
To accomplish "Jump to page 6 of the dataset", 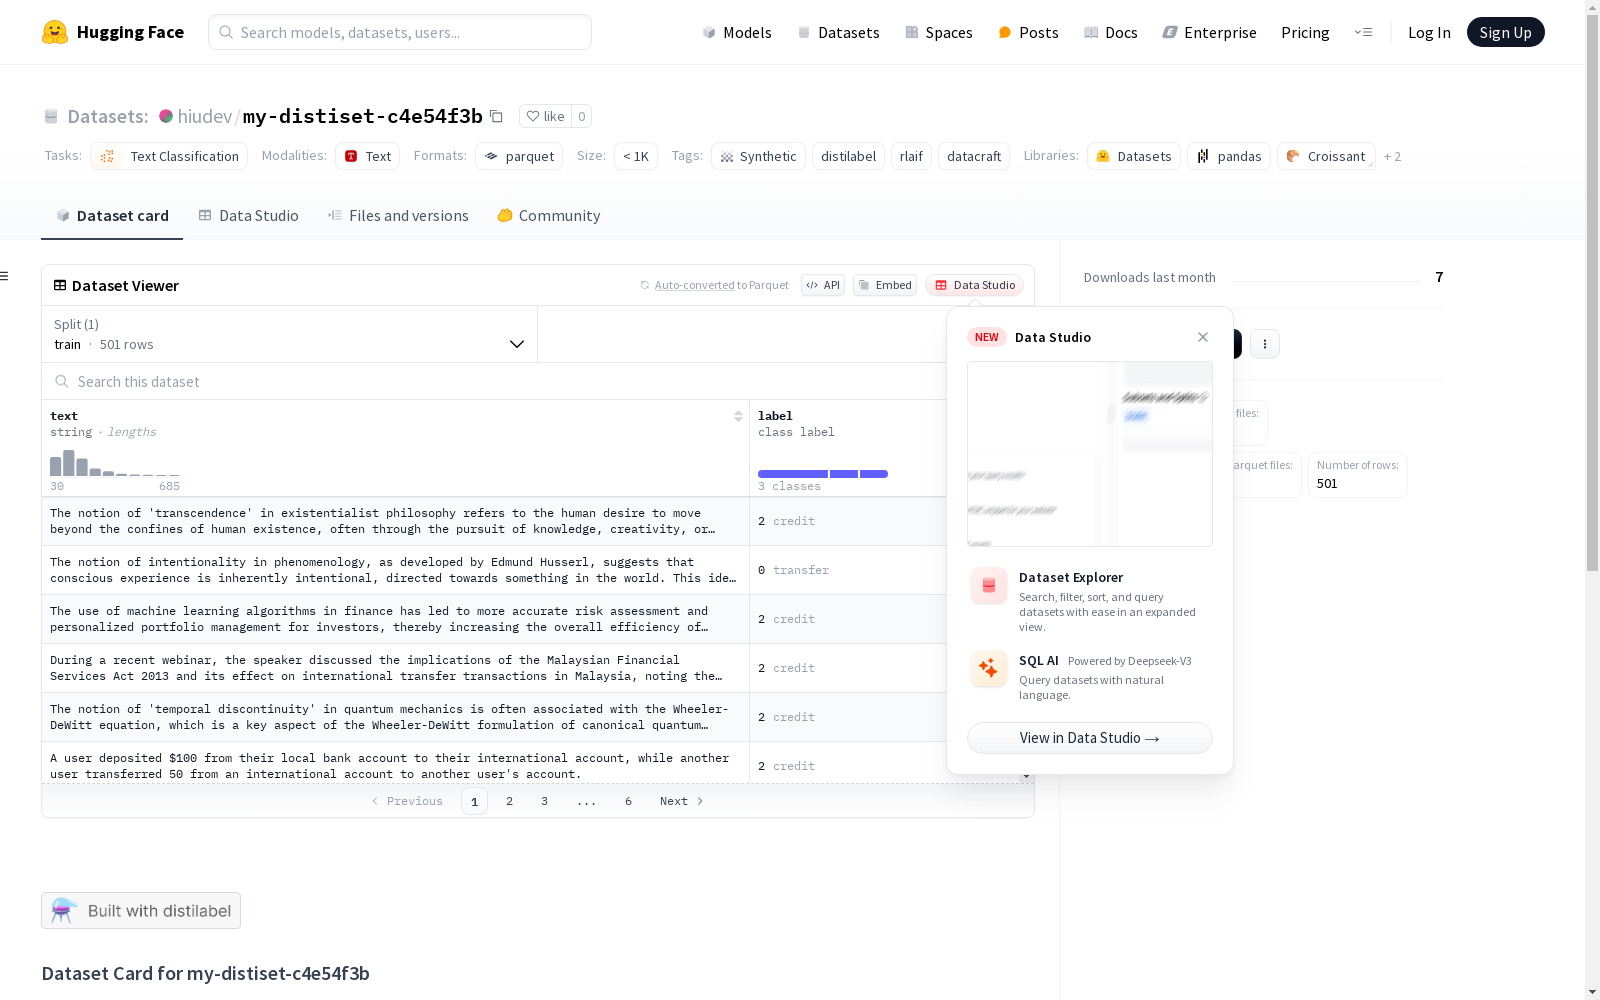I will point(629,801).
